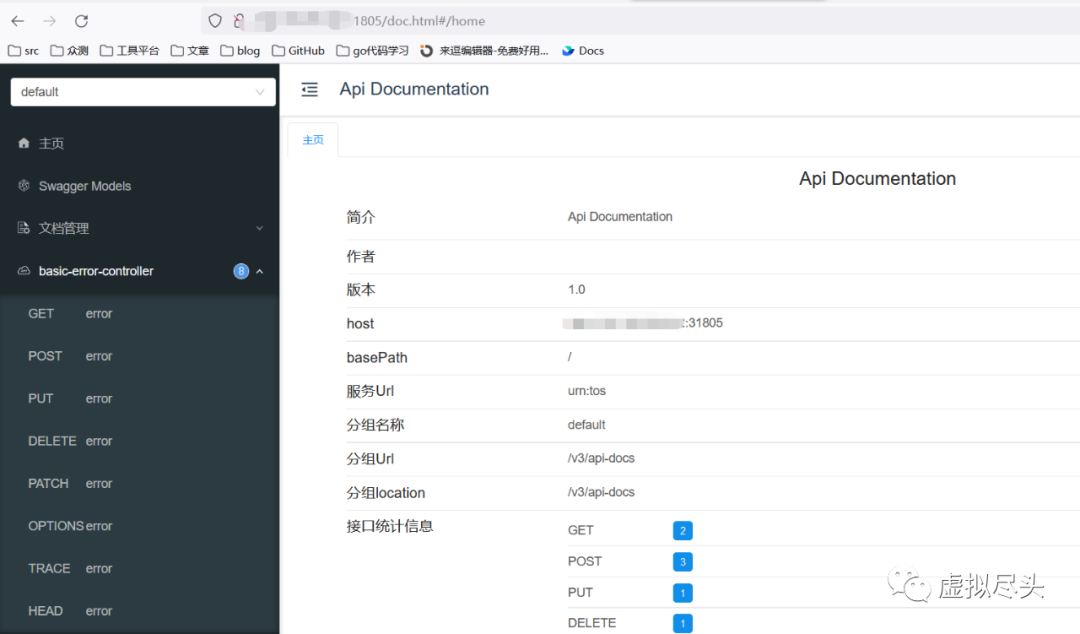
Task: Click the basic-error-controller cloud icon
Action: click(x=24, y=271)
